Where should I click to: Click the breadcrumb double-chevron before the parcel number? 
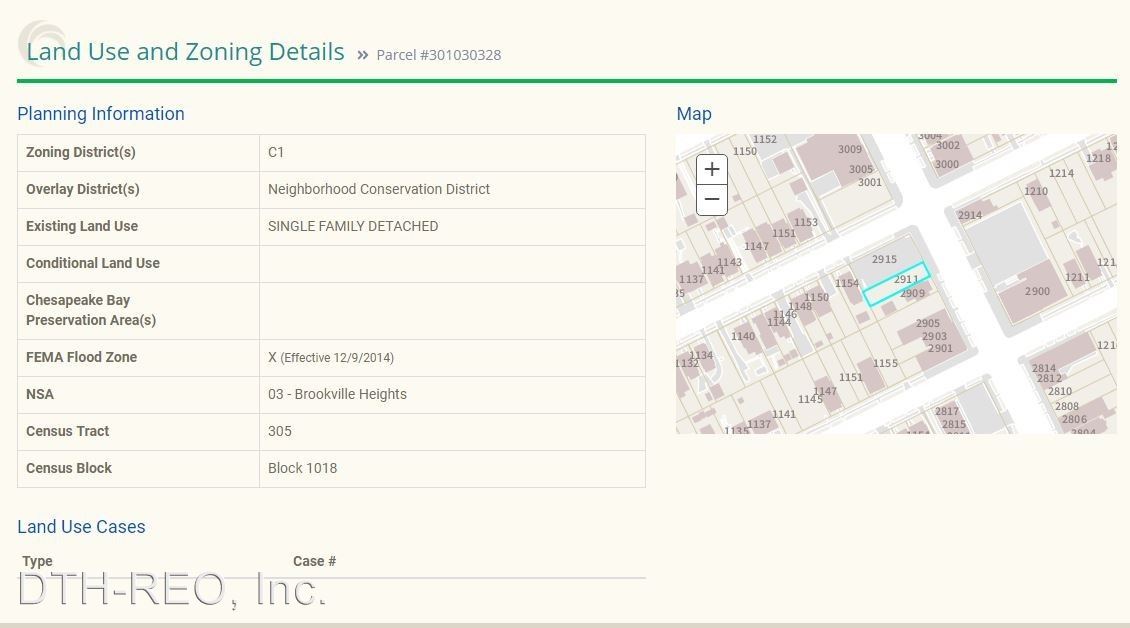(x=362, y=55)
